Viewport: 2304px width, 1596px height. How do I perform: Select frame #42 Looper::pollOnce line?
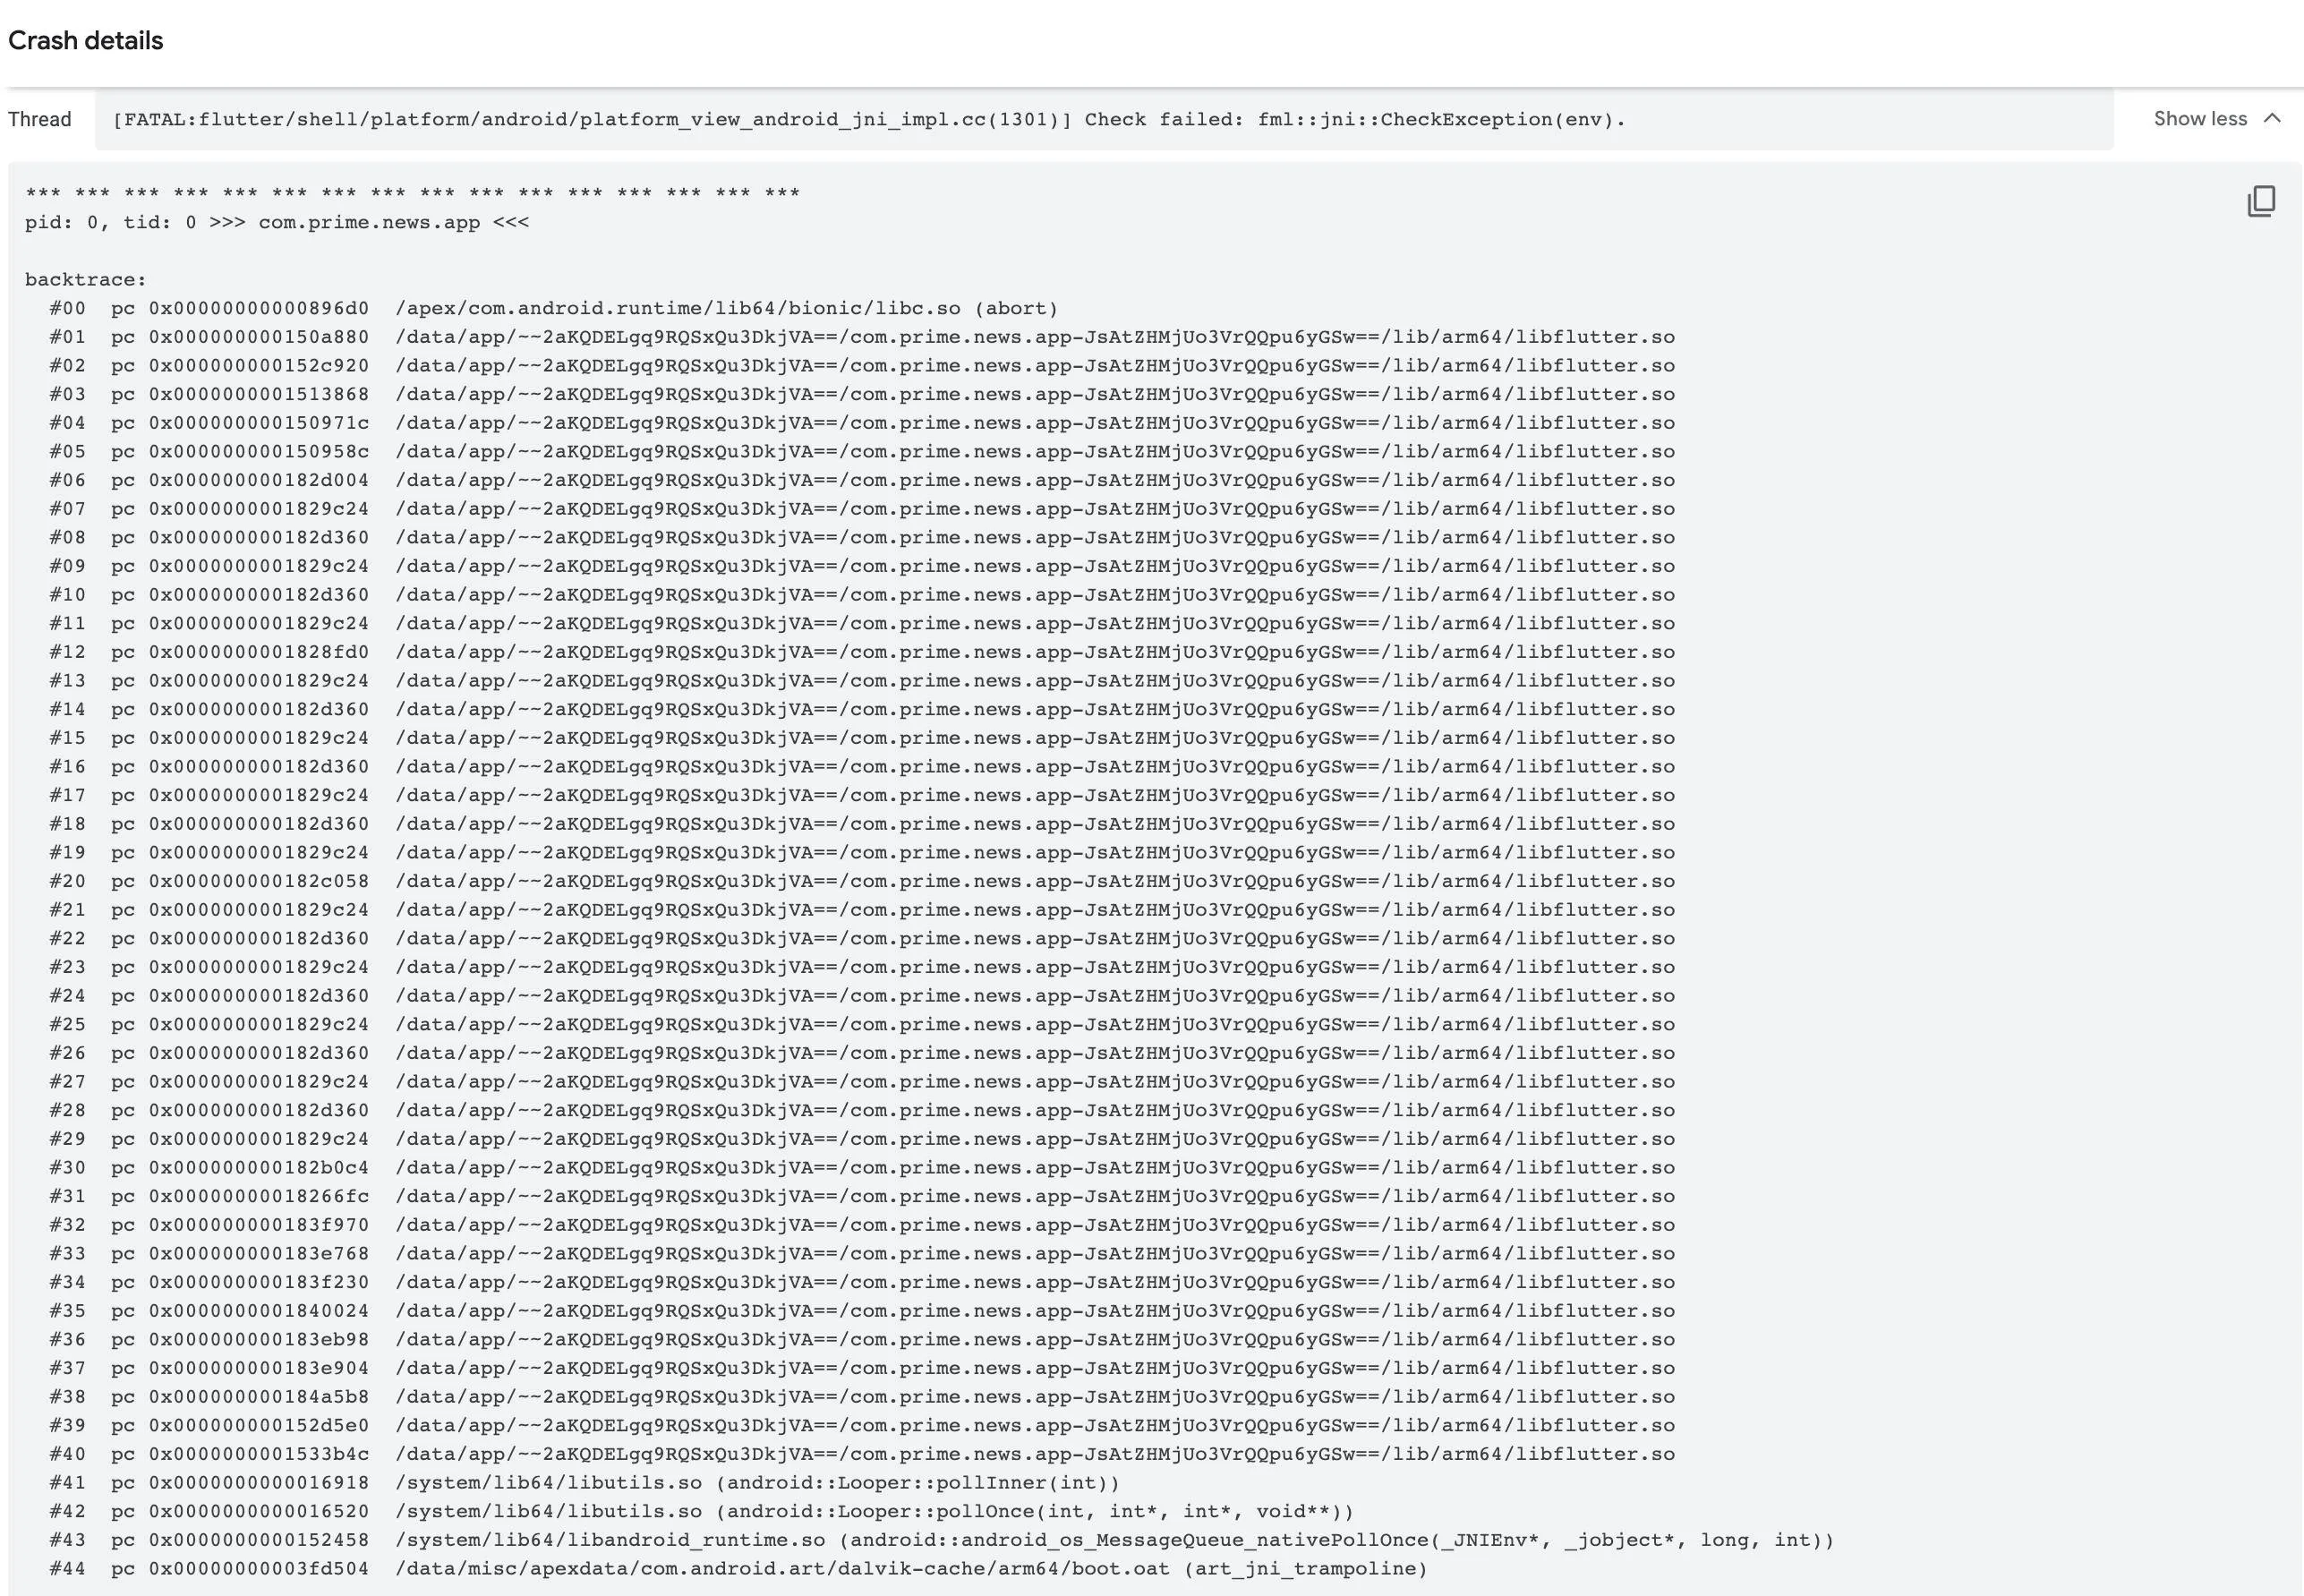pyautogui.click(x=700, y=1511)
